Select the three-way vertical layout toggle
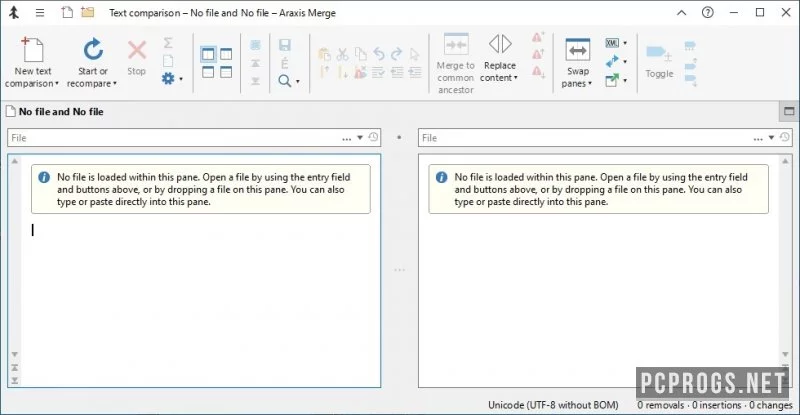This screenshot has width=800, height=415. click(226, 54)
